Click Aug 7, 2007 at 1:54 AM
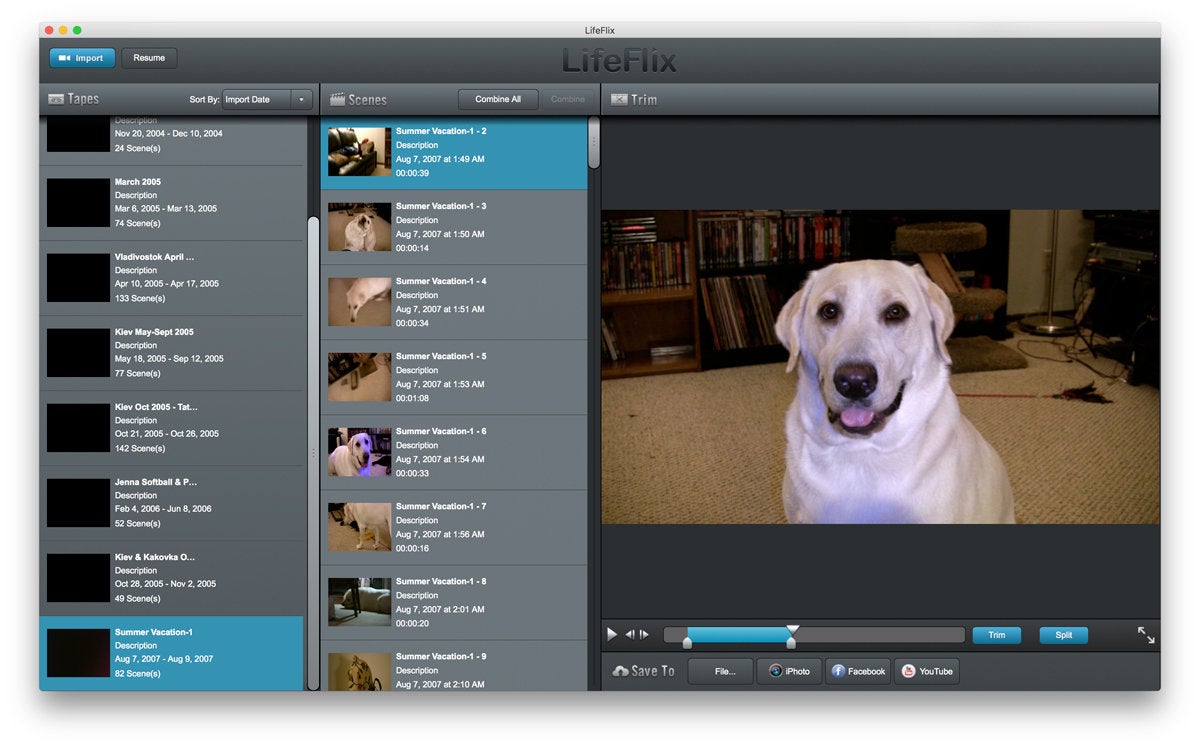This screenshot has width=1200, height=747. point(440,459)
